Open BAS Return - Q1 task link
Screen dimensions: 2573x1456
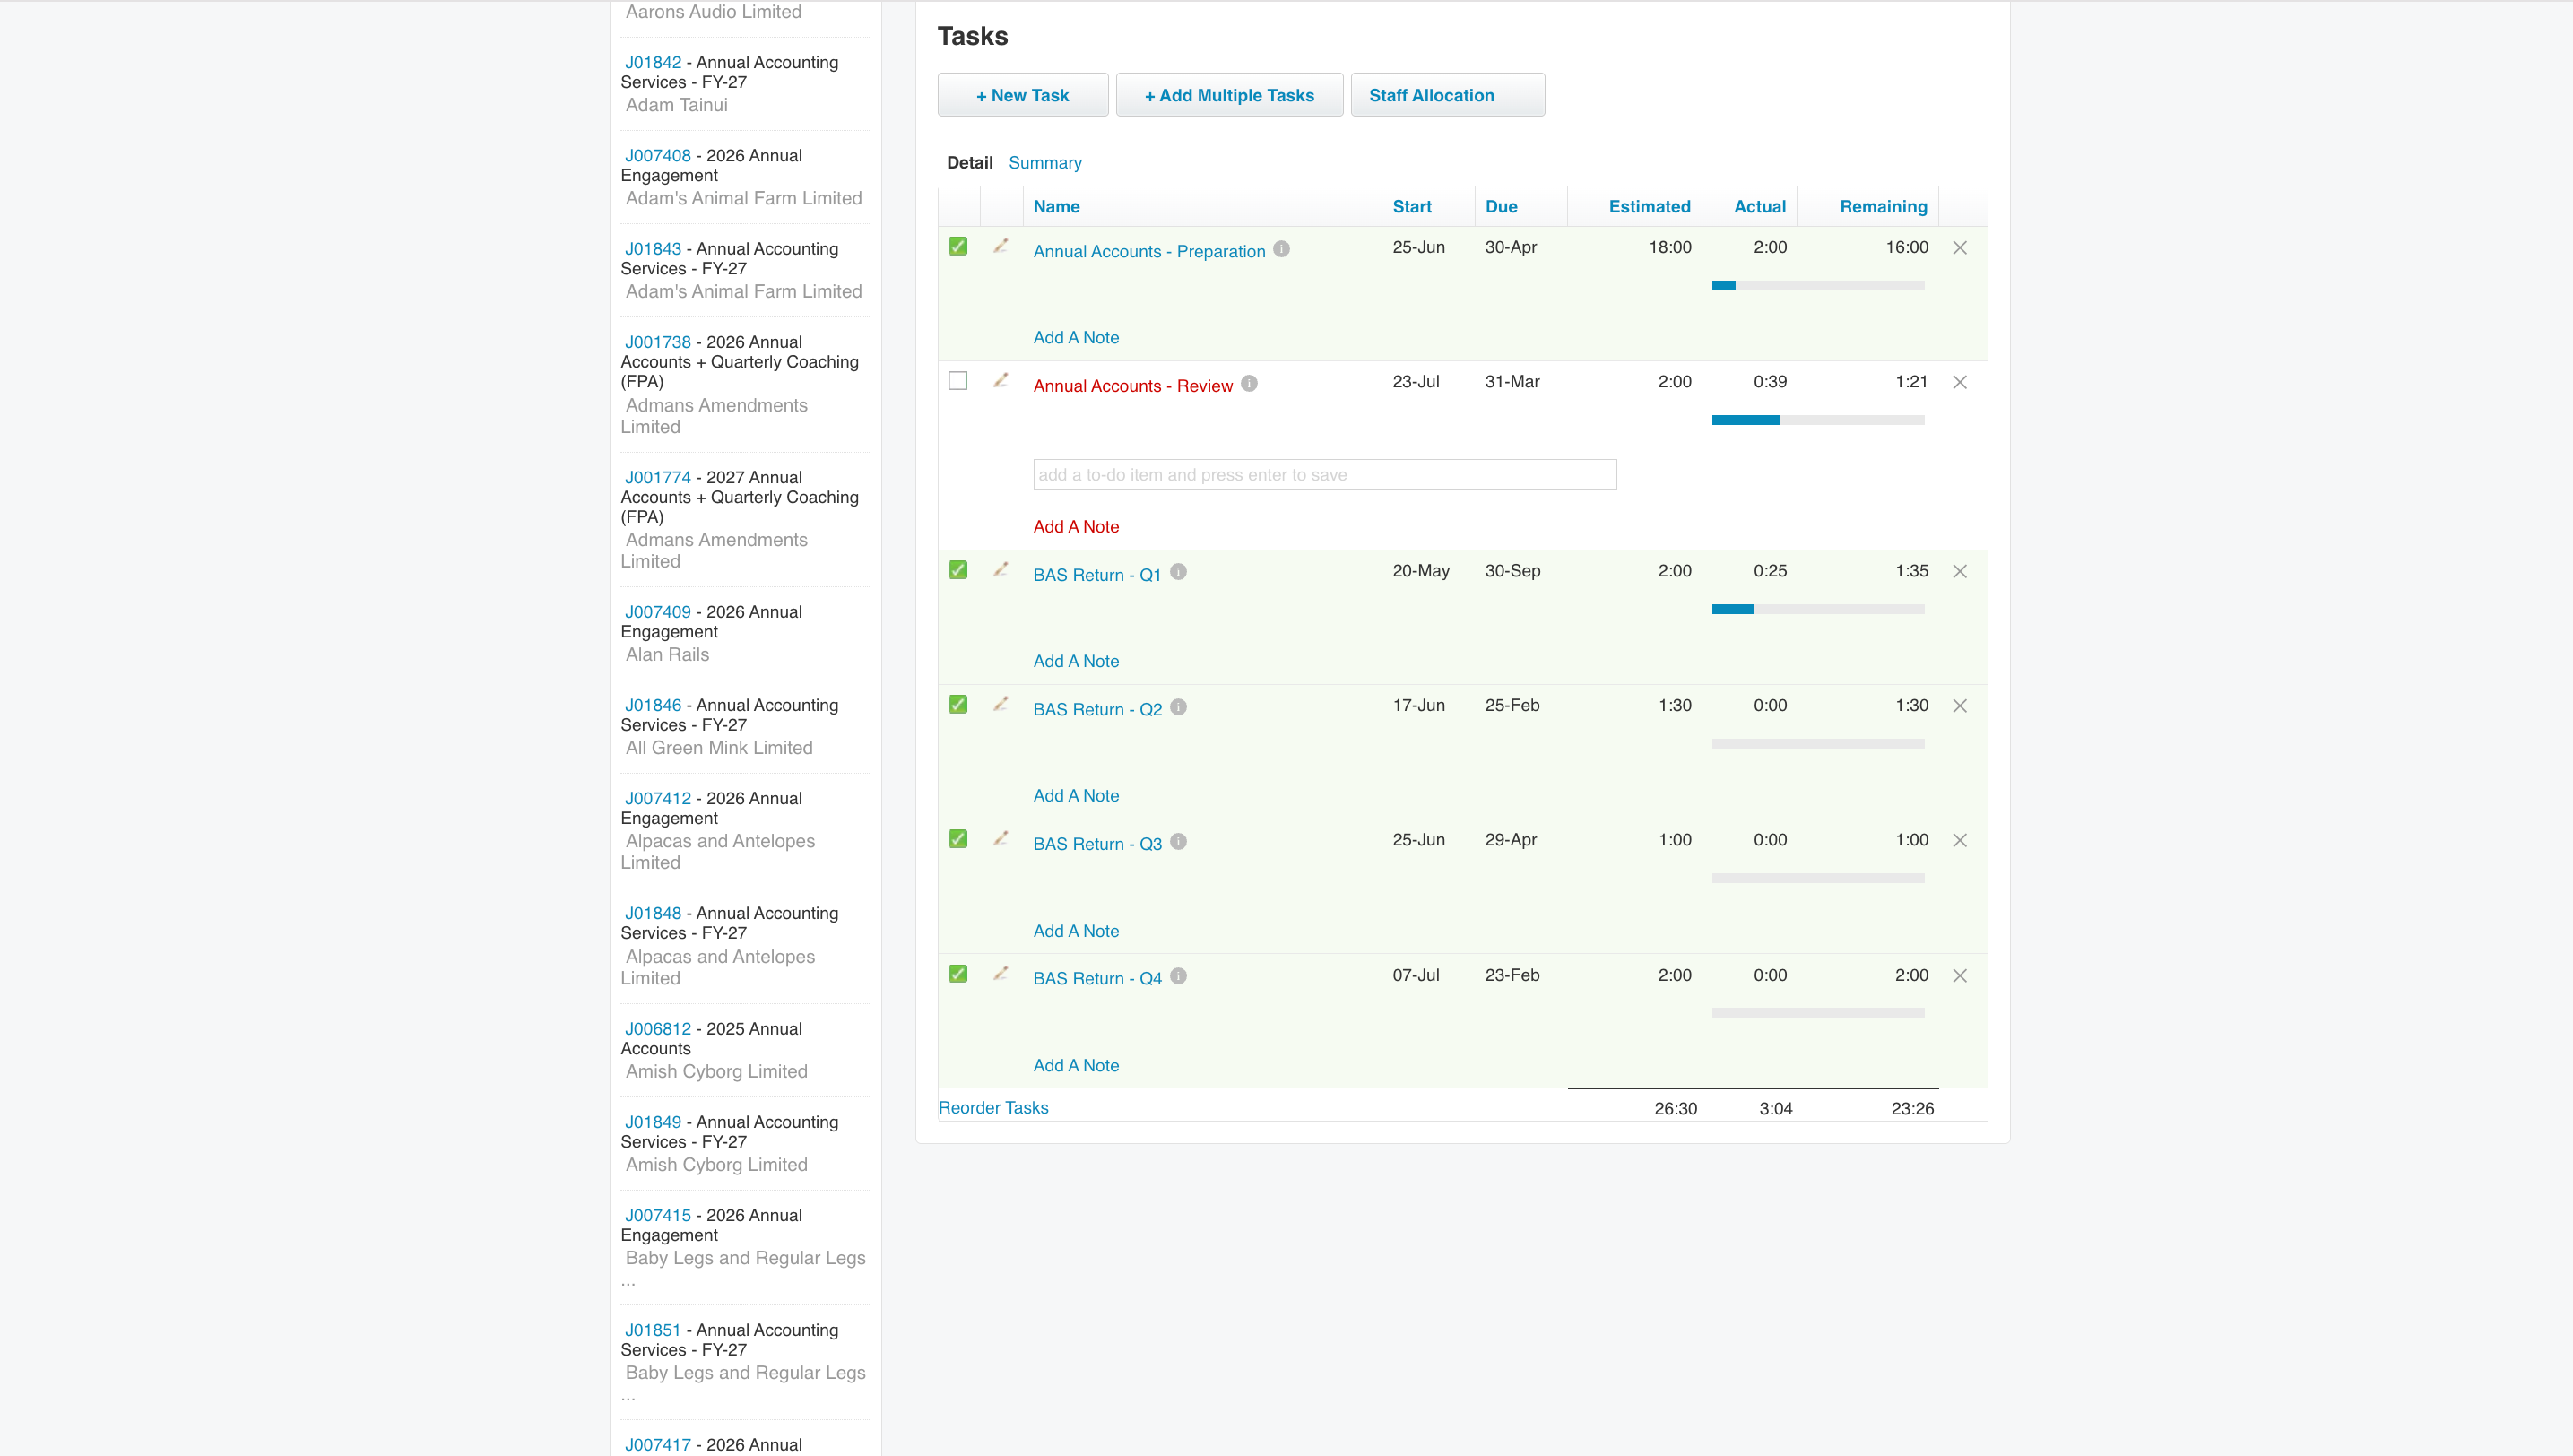(x=1096, y=575)
